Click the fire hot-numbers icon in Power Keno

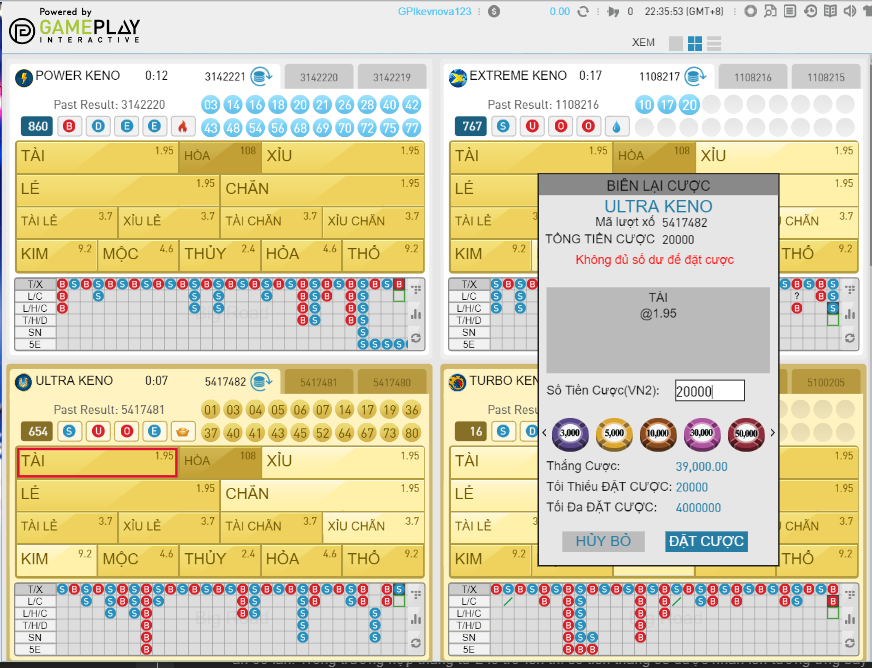[x=182, y=126]
